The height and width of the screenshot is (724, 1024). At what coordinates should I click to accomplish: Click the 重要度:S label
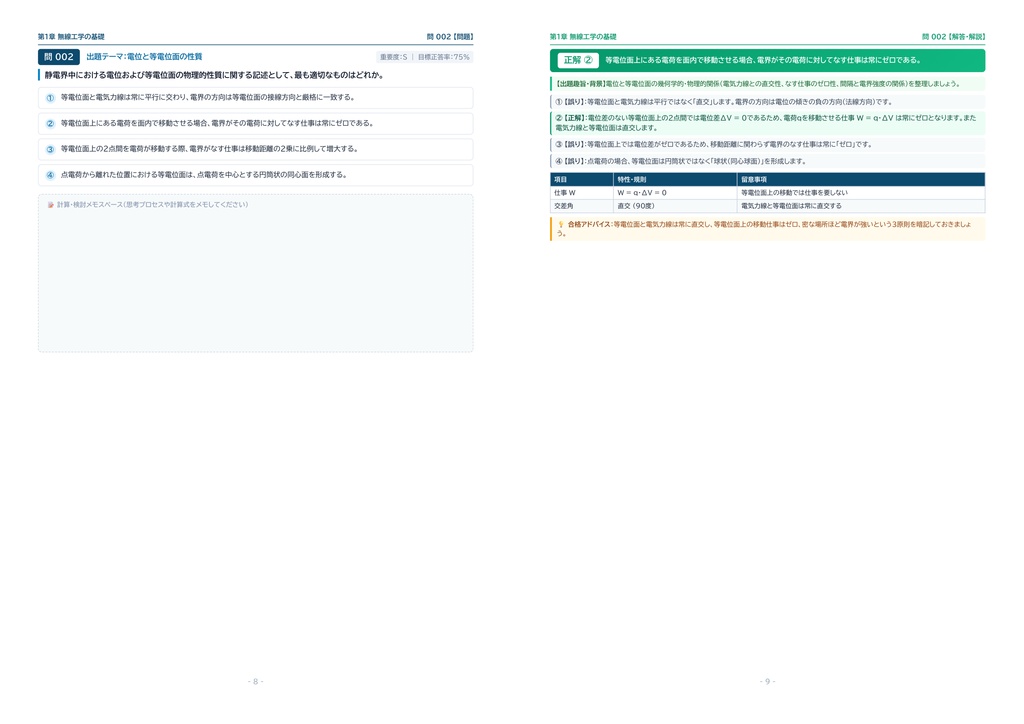(394, 57)
